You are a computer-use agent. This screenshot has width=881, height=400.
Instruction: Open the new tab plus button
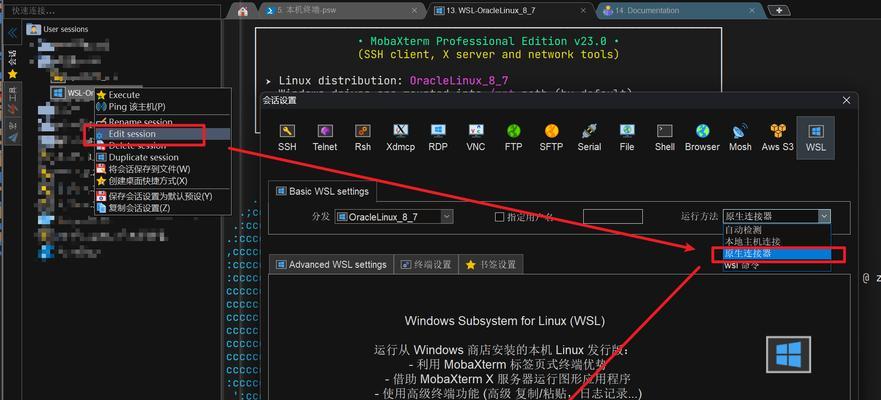point(779,10)
